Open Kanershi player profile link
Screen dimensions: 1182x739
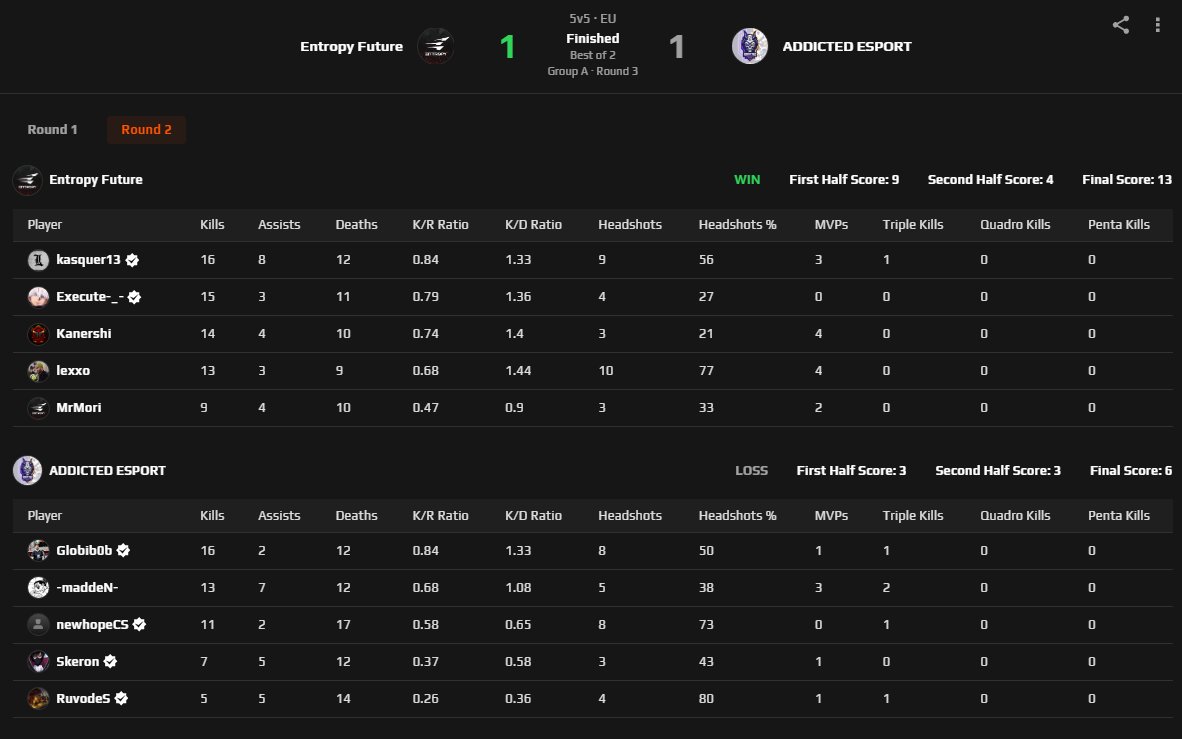(x=84, y=333)
